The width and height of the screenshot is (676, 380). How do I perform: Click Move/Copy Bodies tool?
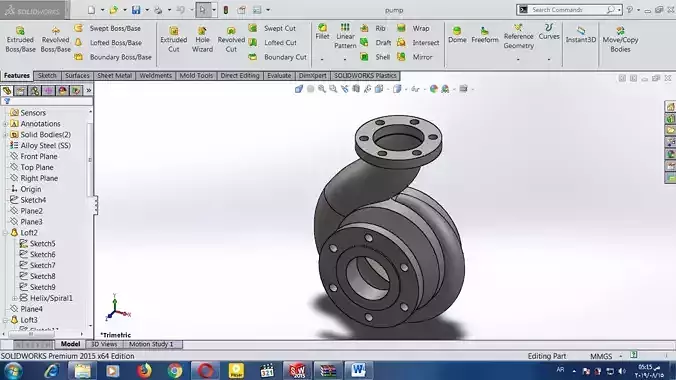coord(620,40)
